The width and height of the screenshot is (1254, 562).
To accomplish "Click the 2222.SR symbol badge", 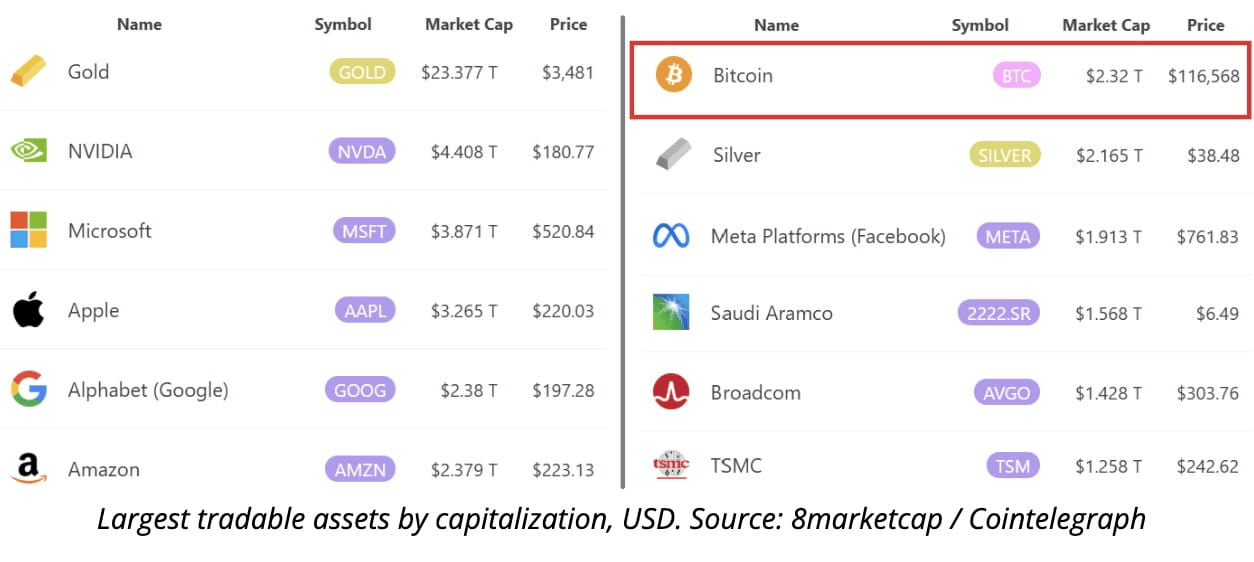I will coord(998,313).
